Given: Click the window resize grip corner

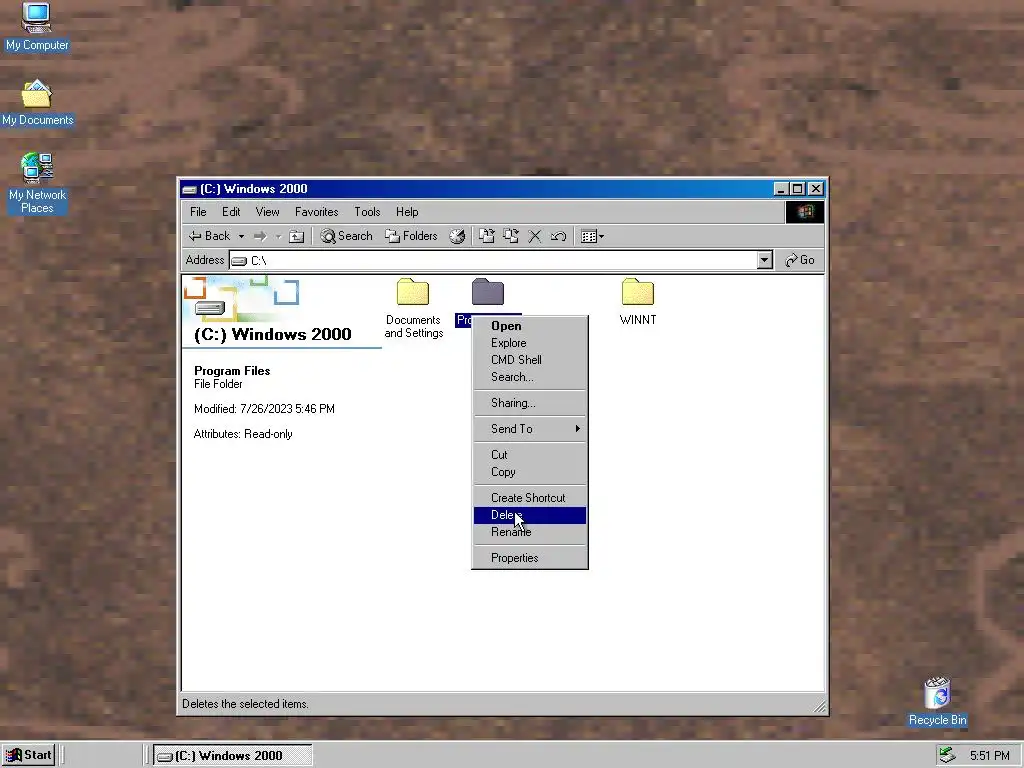Looking at the screenshot, I should 819,705.
